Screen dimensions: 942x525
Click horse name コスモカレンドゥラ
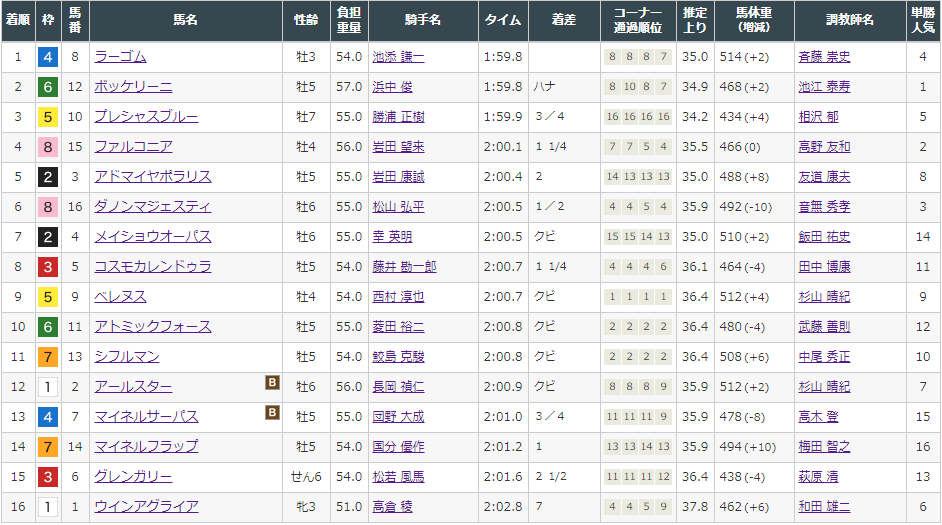153,267
